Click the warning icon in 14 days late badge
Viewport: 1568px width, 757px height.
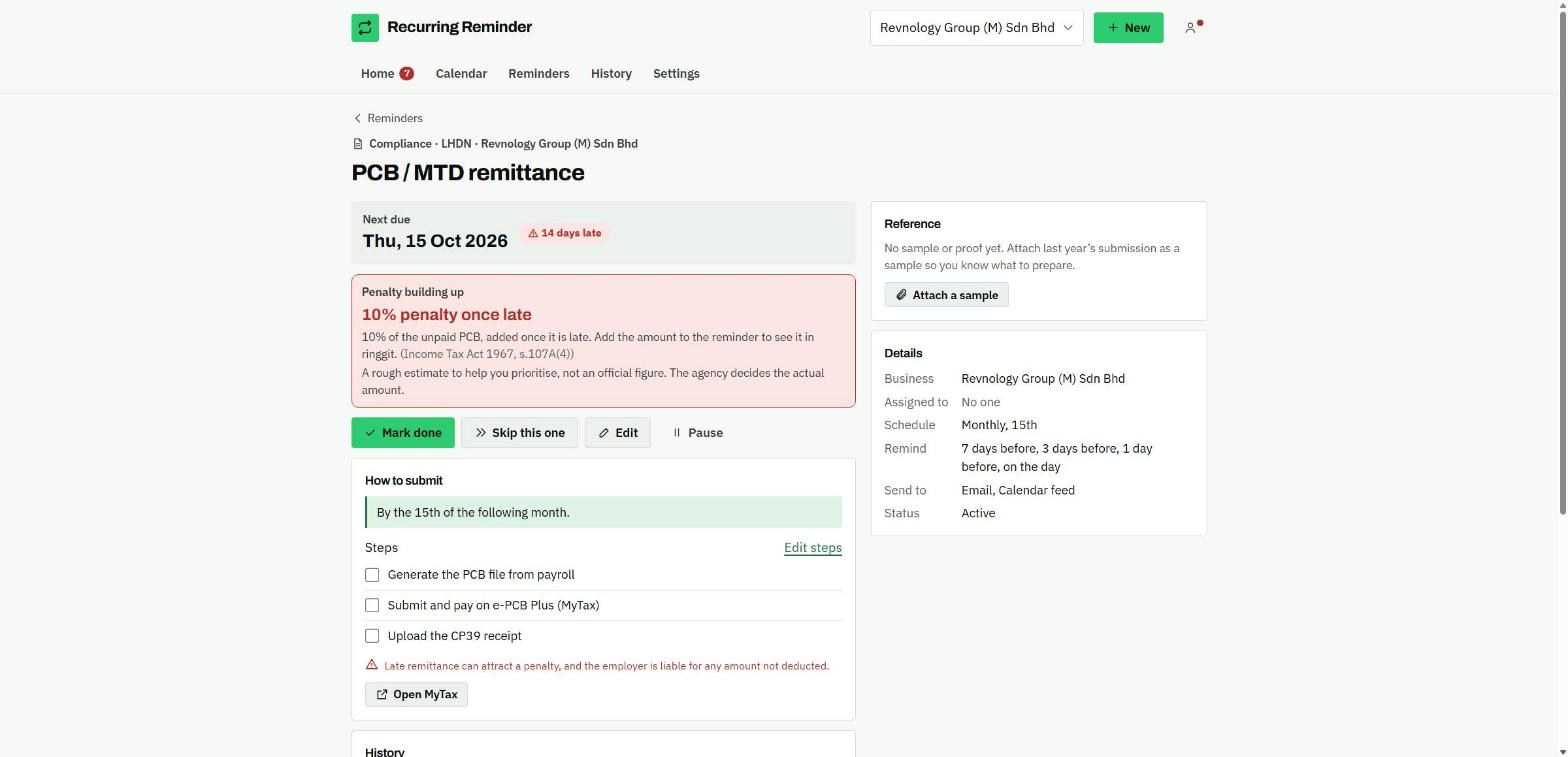(x=533, y=233)
